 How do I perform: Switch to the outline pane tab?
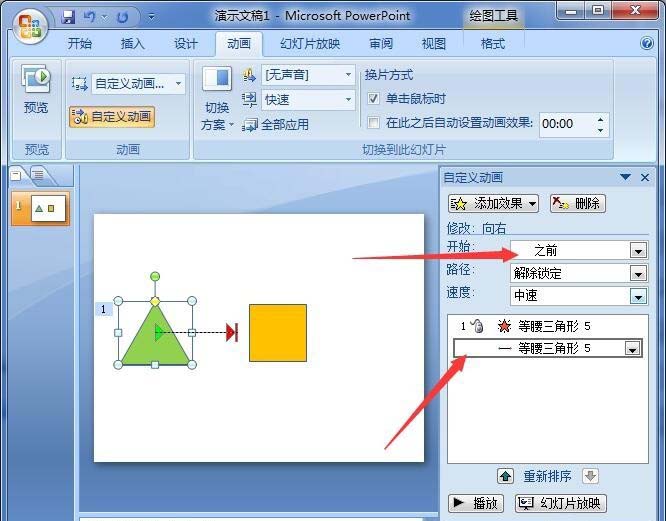39,175
